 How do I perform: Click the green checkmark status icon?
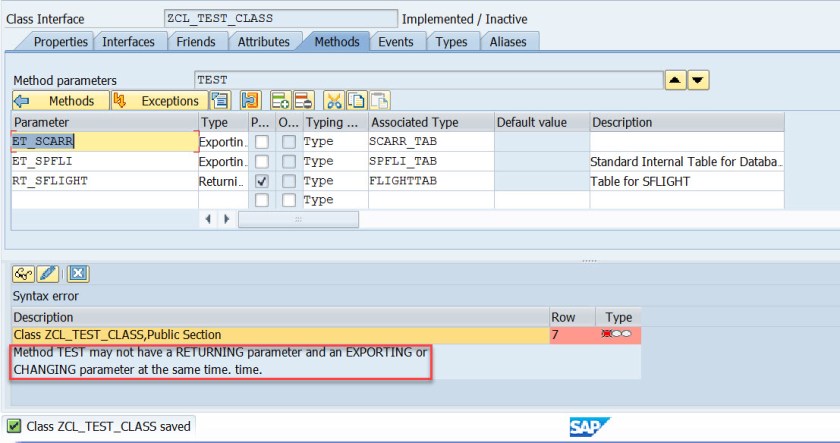click(14, 426)
